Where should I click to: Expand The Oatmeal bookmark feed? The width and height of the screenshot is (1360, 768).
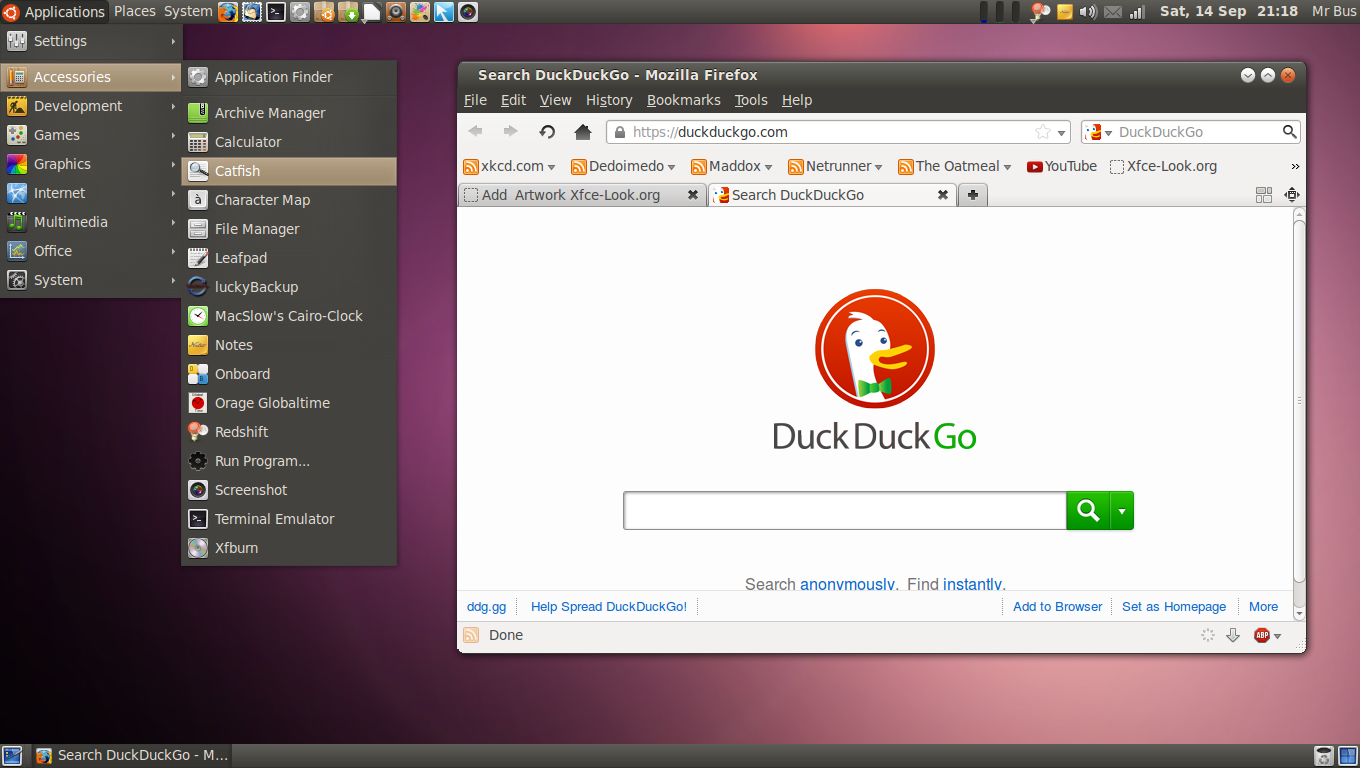click(1007, 167)
